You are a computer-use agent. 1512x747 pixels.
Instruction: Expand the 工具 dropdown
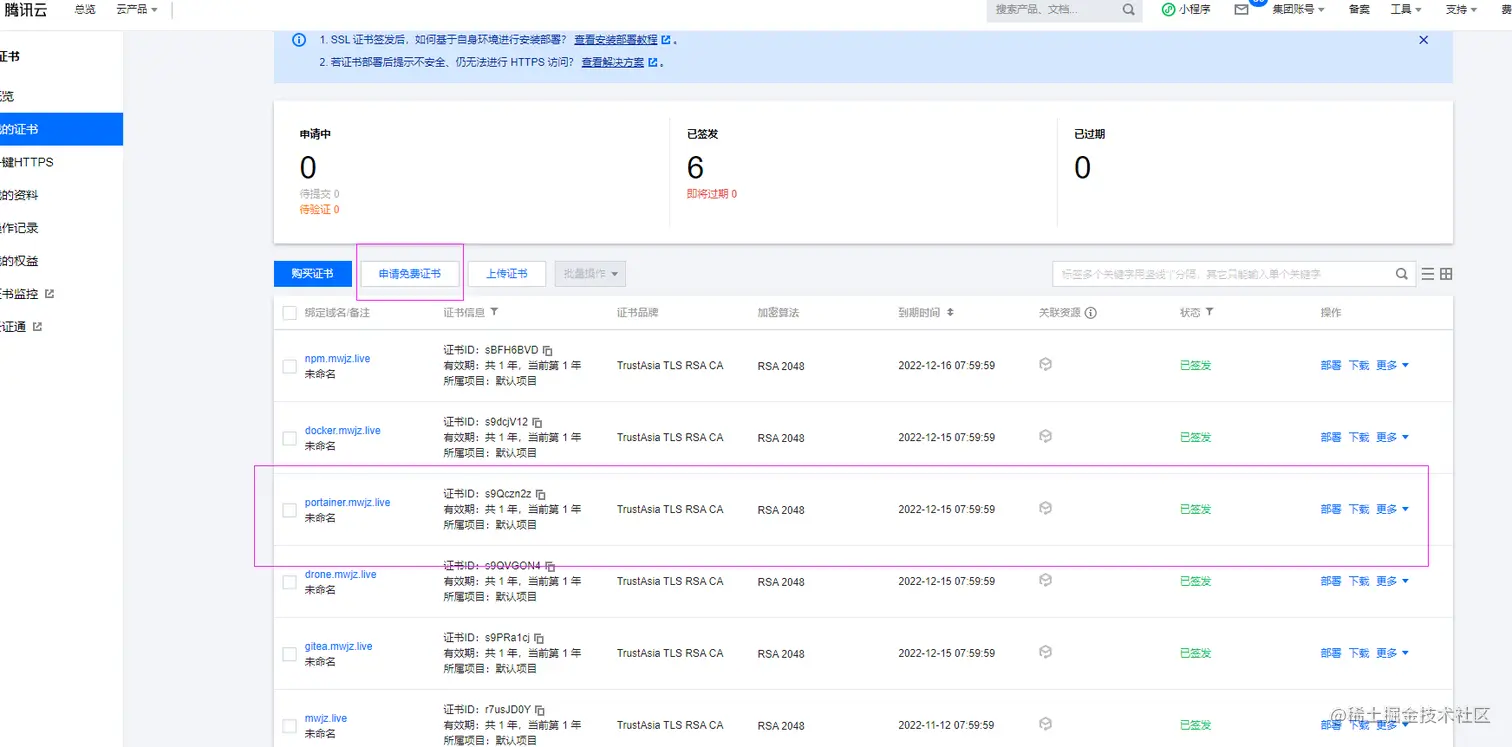point(1406,9)
